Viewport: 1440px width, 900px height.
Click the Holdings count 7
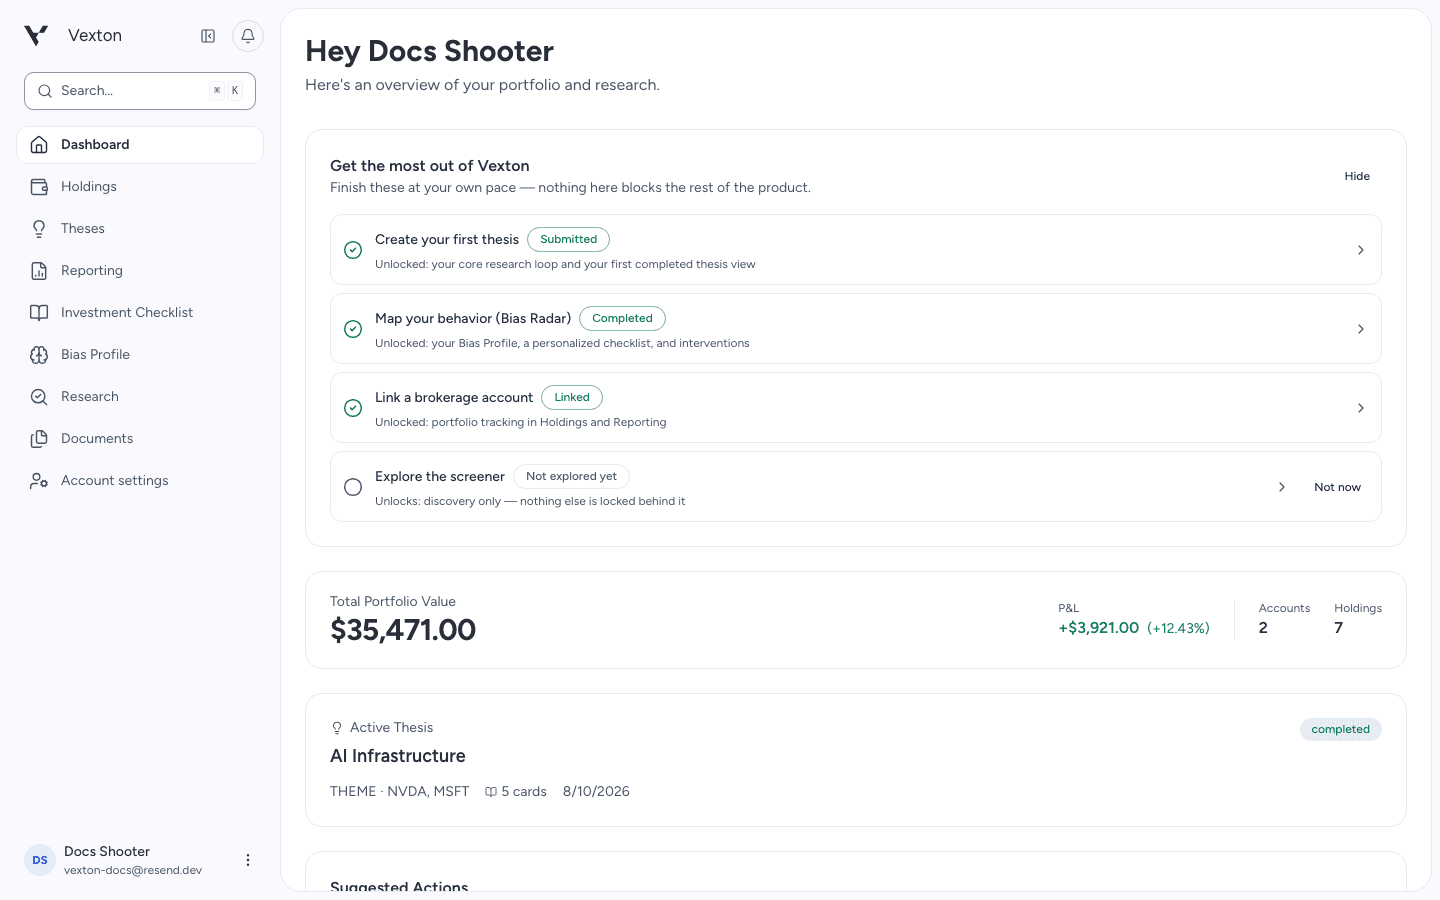tap(1339, 628)
